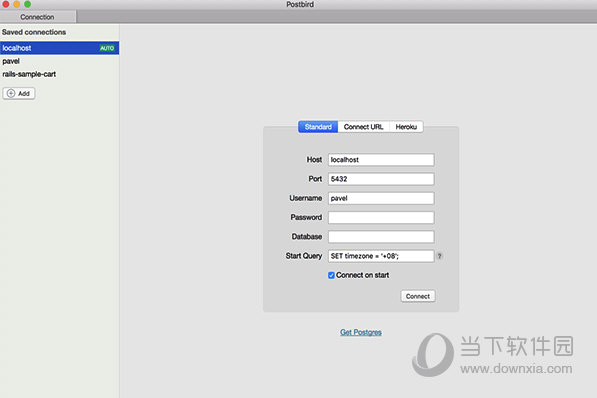This screenshot has height=398, width=597.
Task: Click the Start Query help question mark icon
Action: point(439,256)
